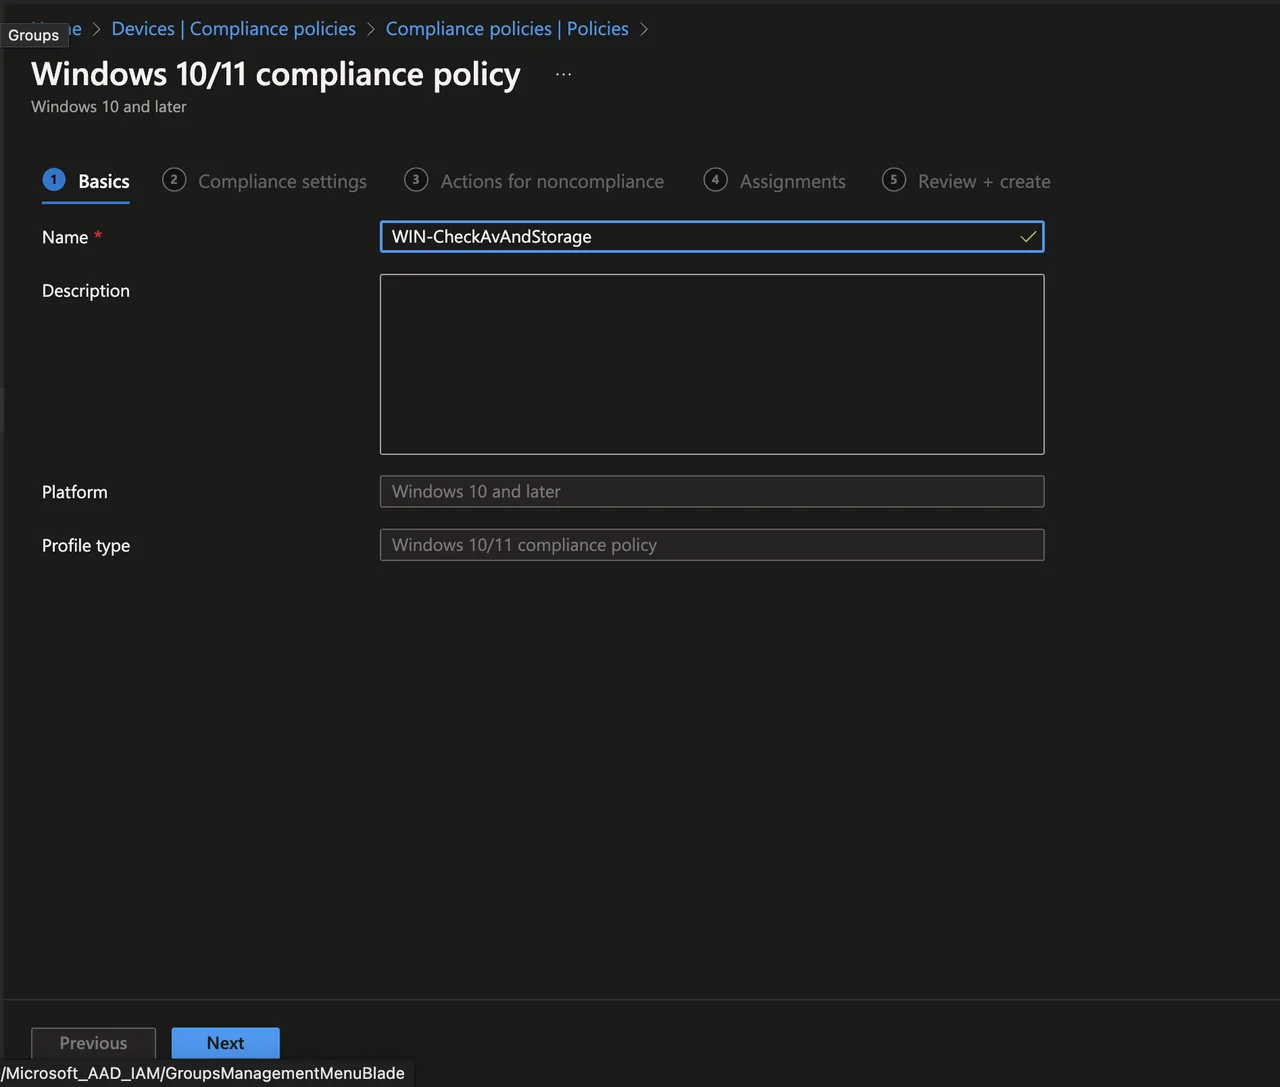Viewport: 1280px width, 1087px height.
Task: Jump to the Review + create tab
Action: point(966,181)
